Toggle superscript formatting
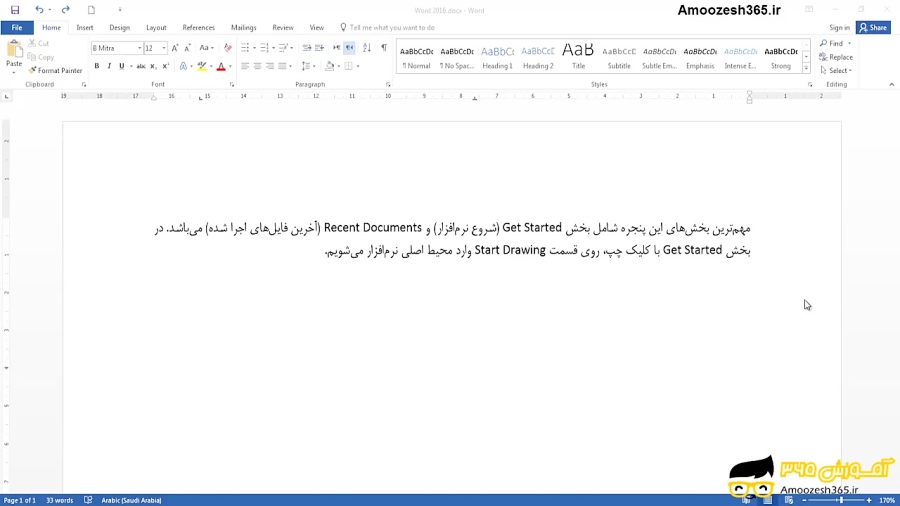 point(165,66)
